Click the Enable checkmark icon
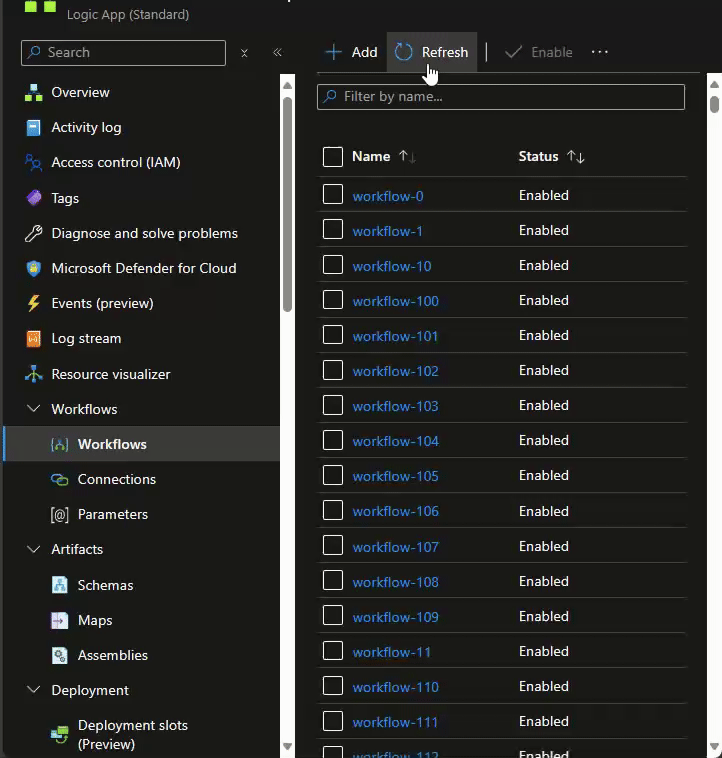Image resolution: width=722 pixels, height=758 pixels. [x=513, y=52]
